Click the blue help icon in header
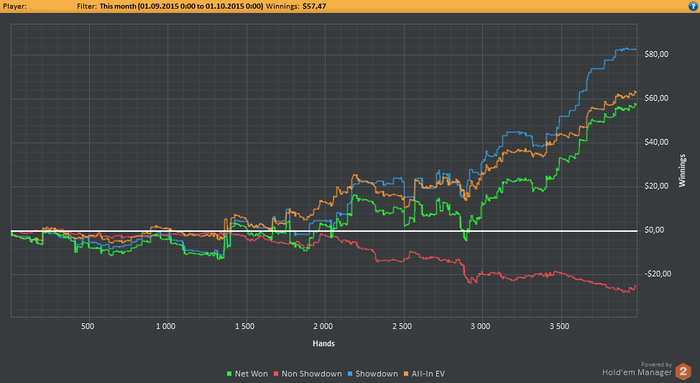Screen dimensions: 700x383 [693, 6]
